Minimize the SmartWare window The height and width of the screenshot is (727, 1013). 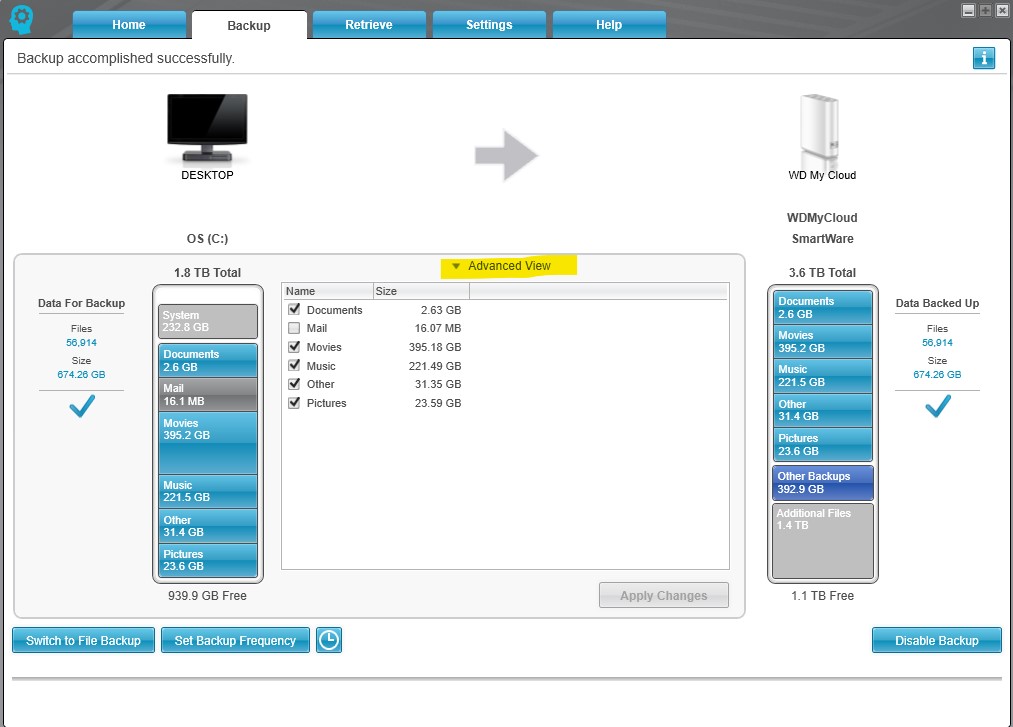click(968, 10)
